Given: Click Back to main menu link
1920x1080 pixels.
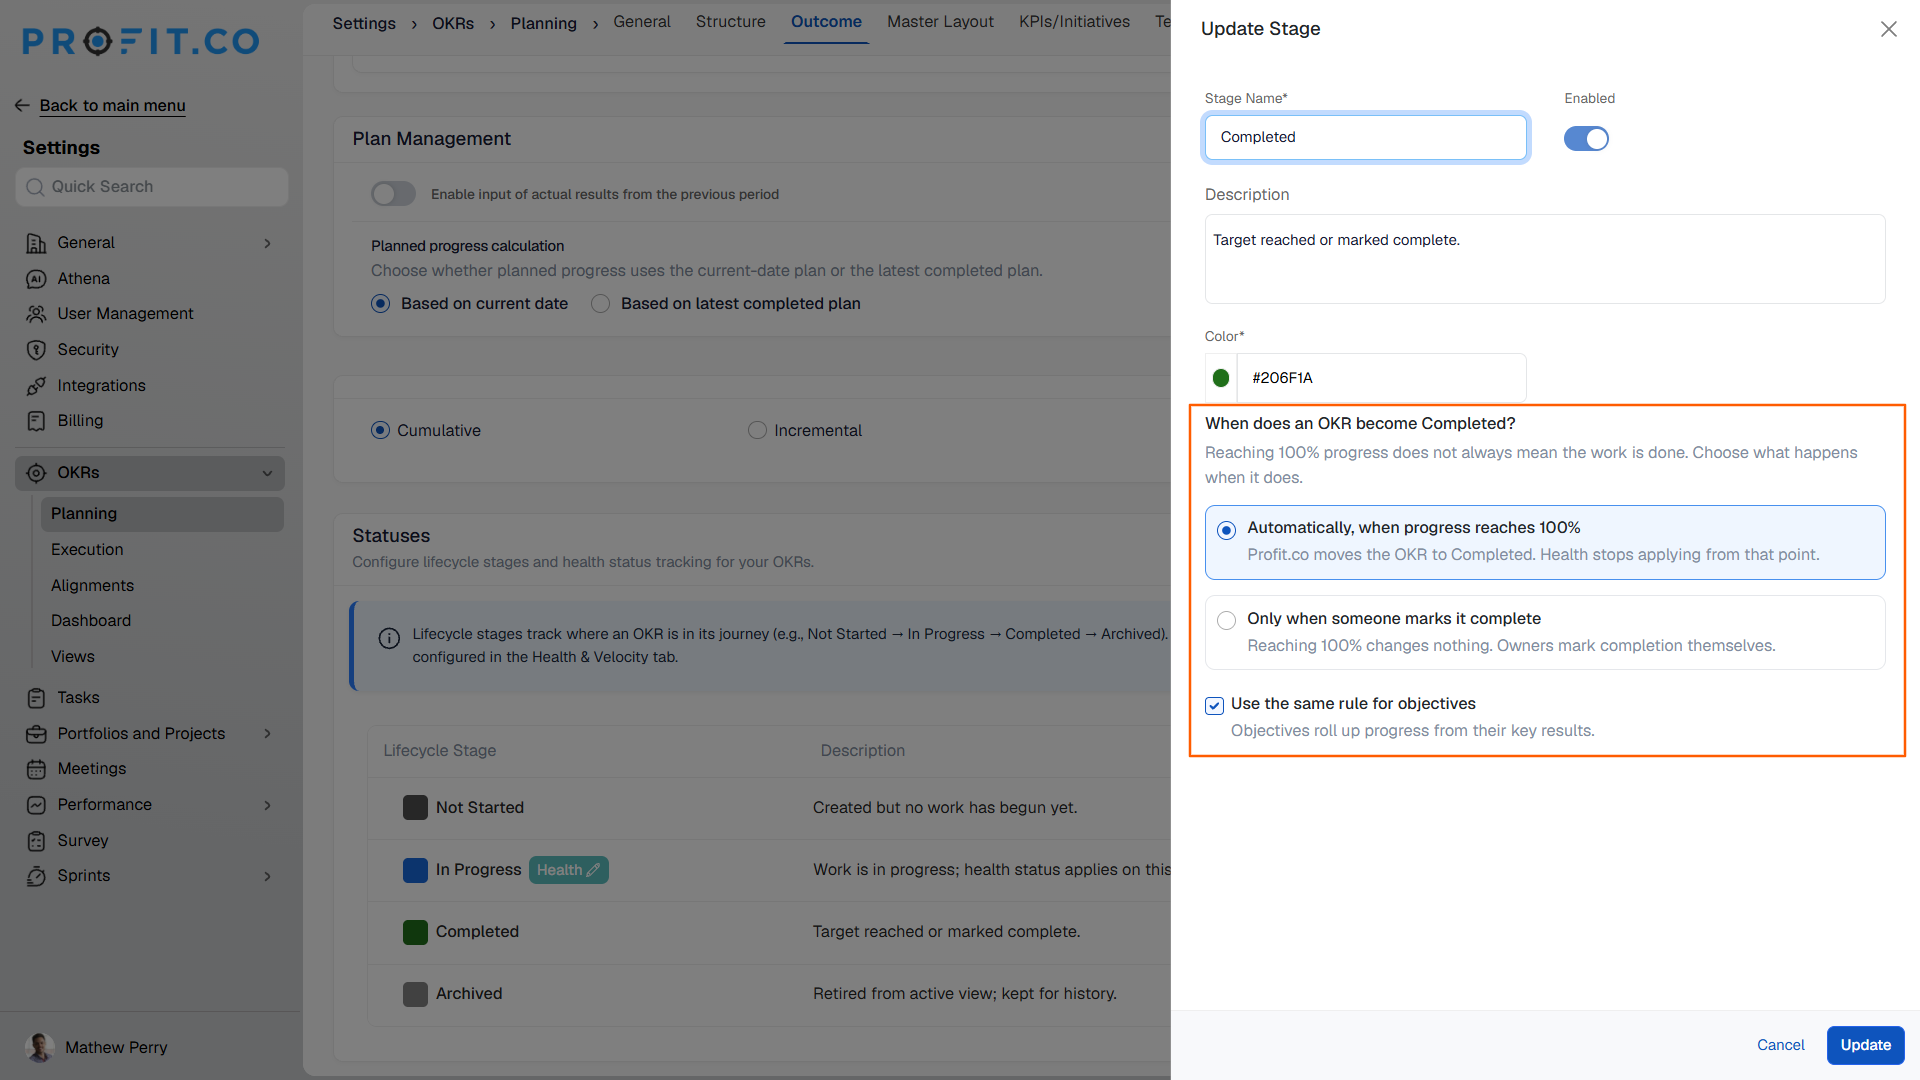Looking at the screenshot, I should 112,105.
